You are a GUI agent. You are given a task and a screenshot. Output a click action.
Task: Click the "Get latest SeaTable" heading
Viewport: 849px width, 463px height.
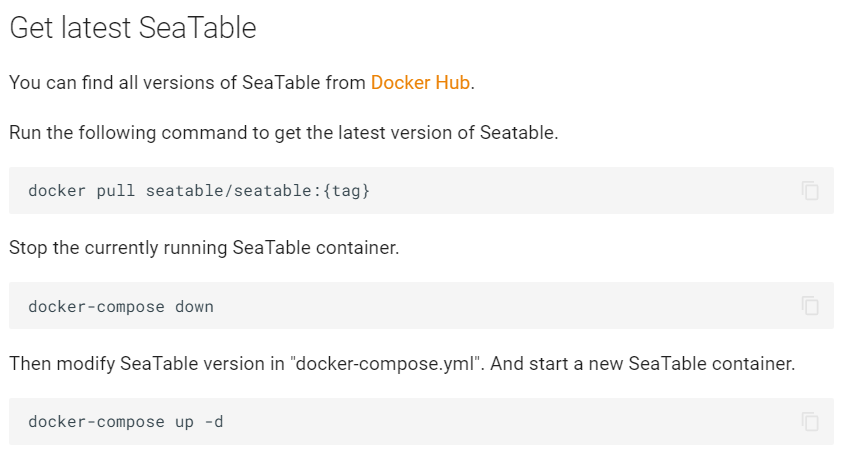(133, 28)
